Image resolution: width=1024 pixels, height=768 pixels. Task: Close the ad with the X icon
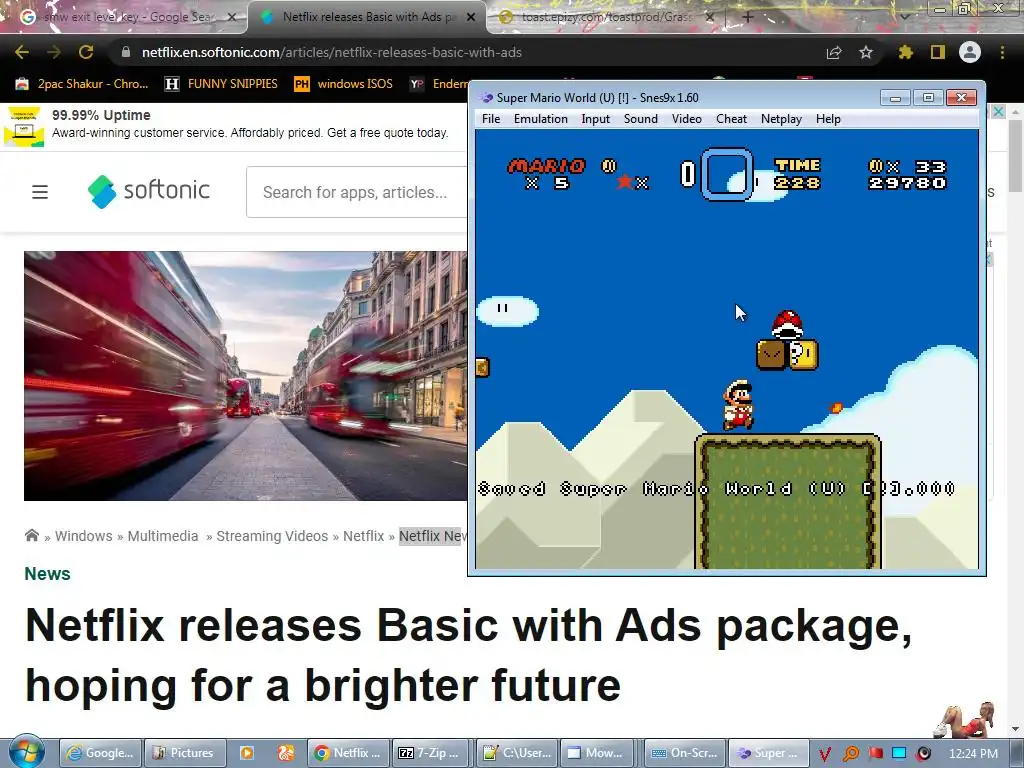(998, 112)
